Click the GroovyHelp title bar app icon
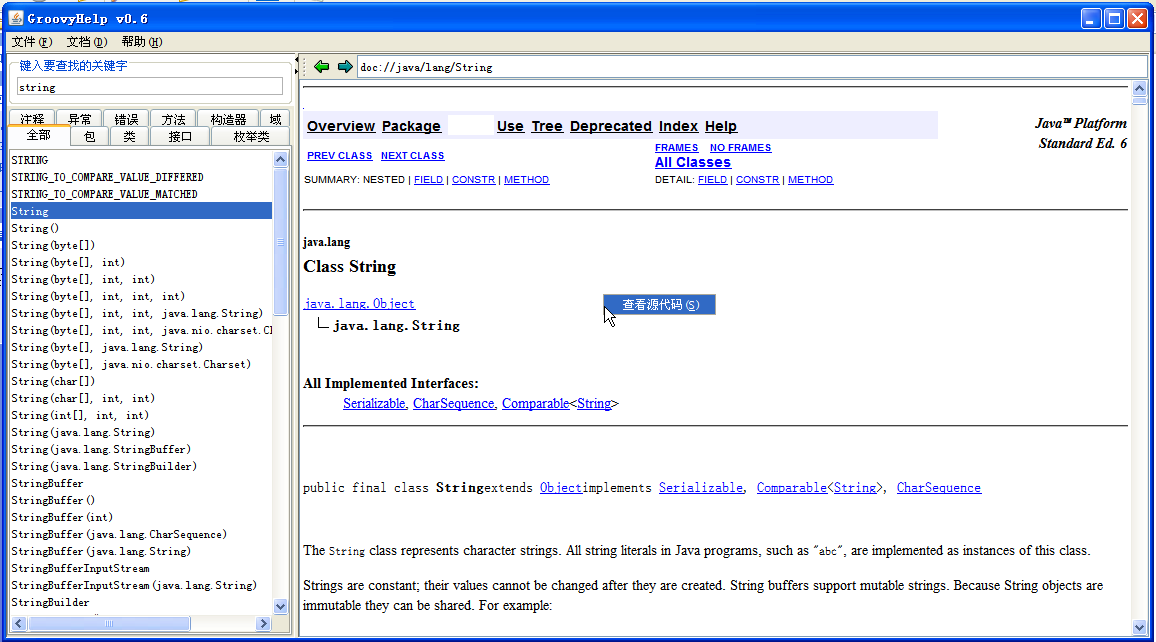 pos(16,18)
